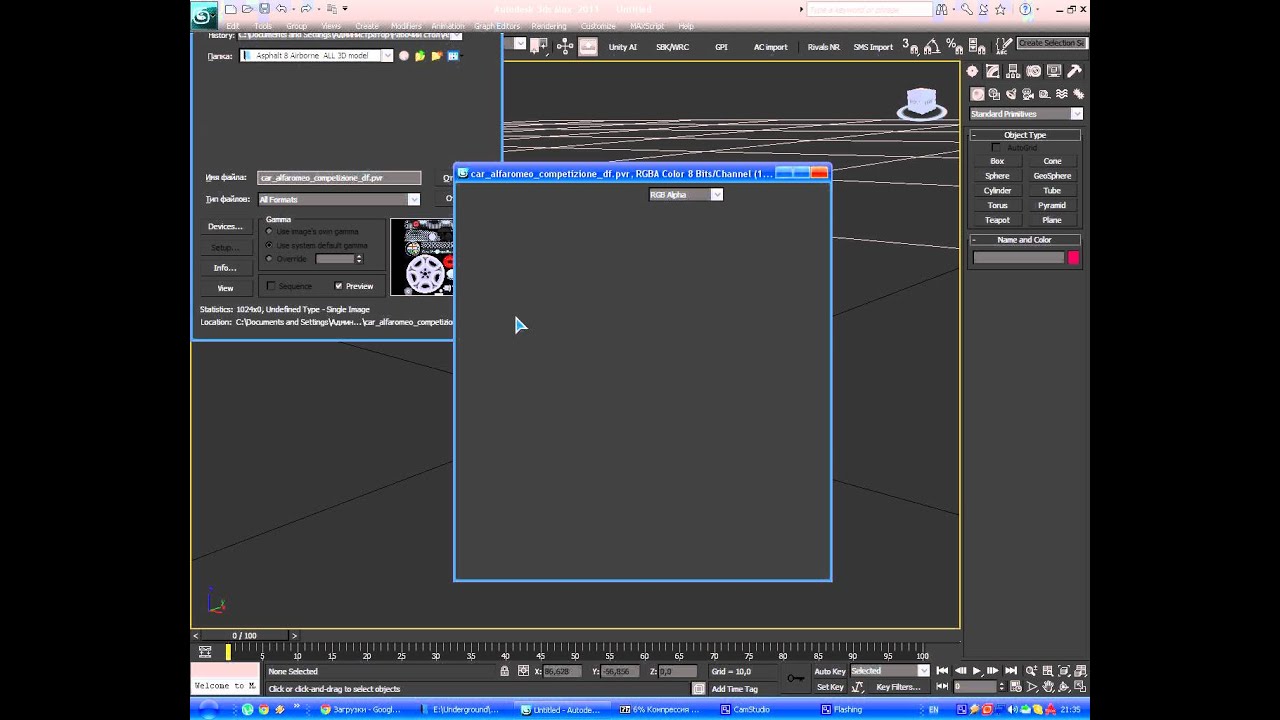Toggle the selection lock icon
Screen dimensions: 1280x720
[x=505, y=671]
